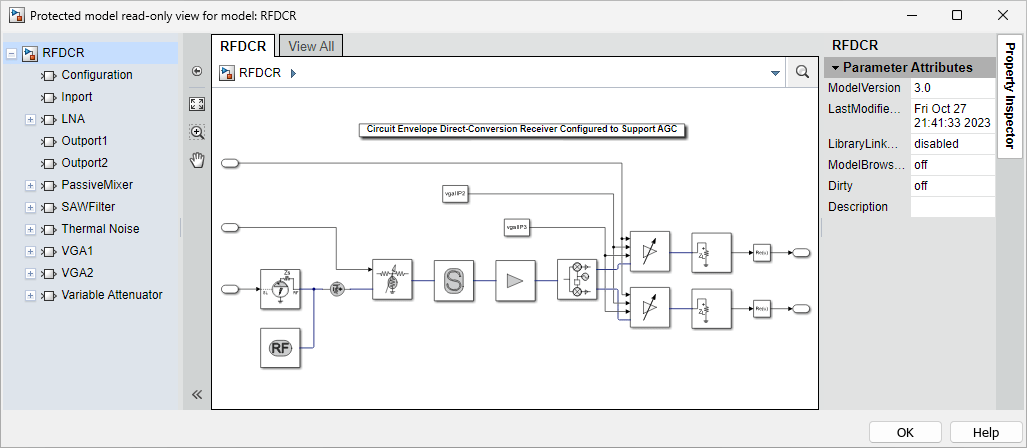Select Outport2 in the model tree

point(84,162)
